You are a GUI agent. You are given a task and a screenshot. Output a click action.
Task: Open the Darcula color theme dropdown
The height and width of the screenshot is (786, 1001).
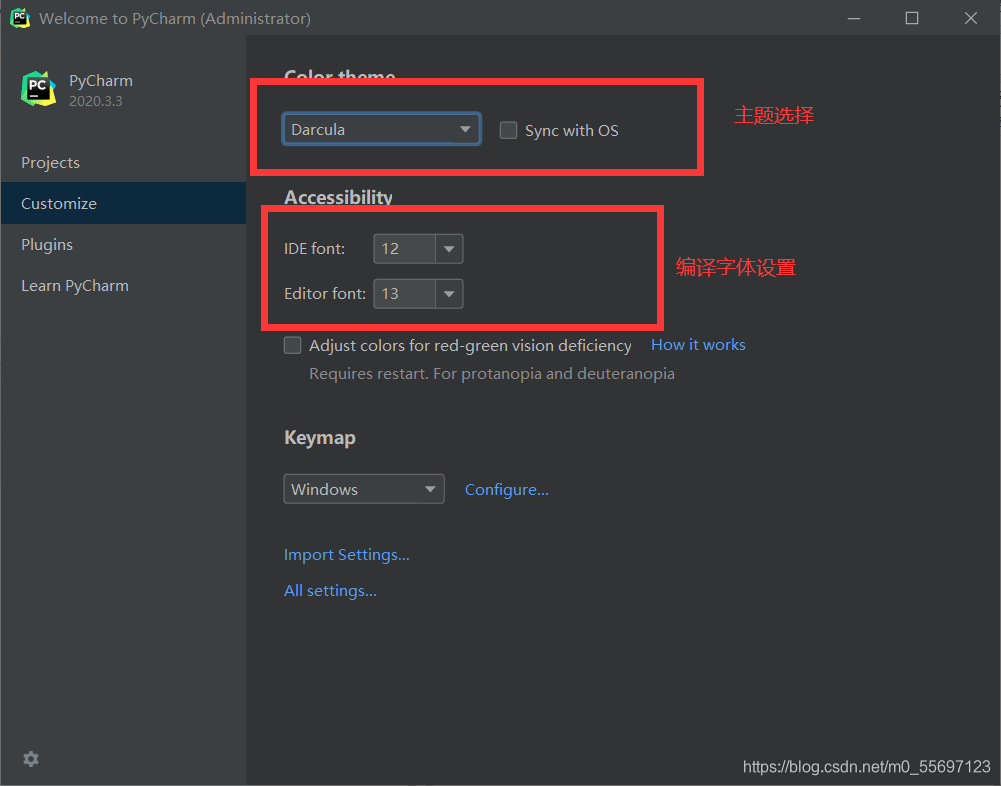click(x=382, y=130)
